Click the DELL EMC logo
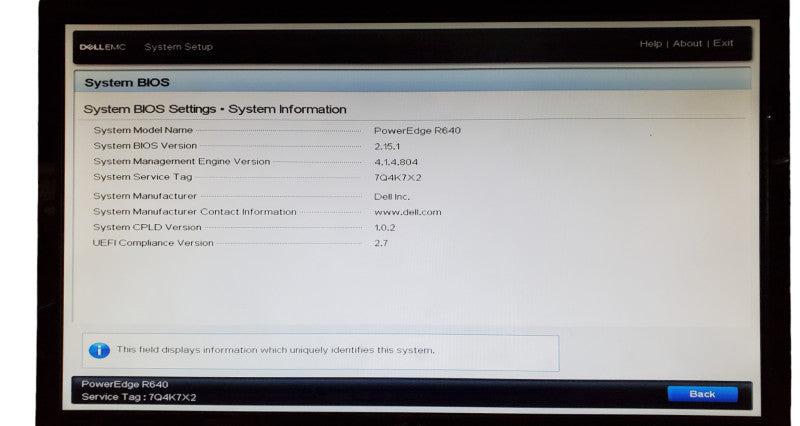This screenshot has width=800, height=426. [103, 47]
